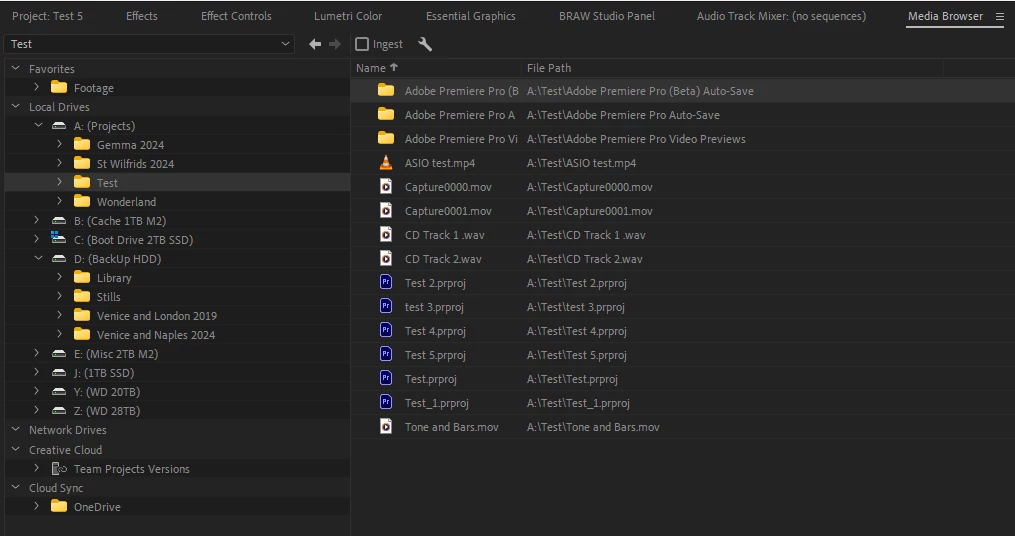Click the Team Projects Versions icon
This screenshot has width=1015, height=536.
[59, 469]
